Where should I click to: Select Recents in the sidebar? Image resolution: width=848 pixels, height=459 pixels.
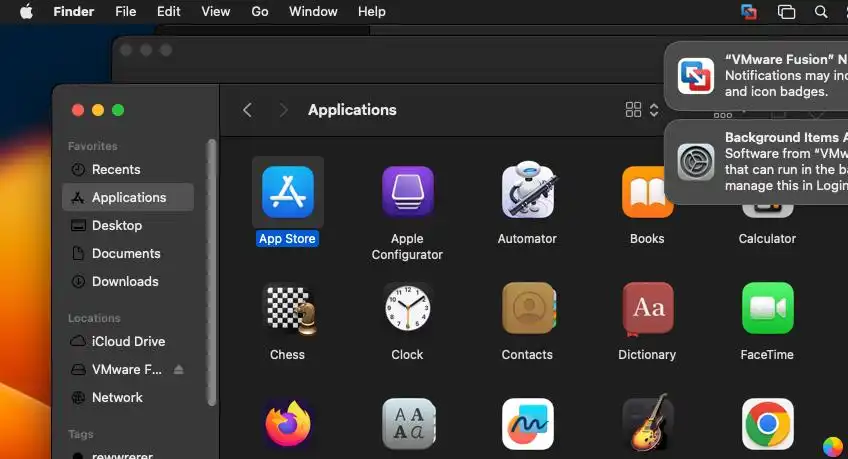tap(128, 169)
